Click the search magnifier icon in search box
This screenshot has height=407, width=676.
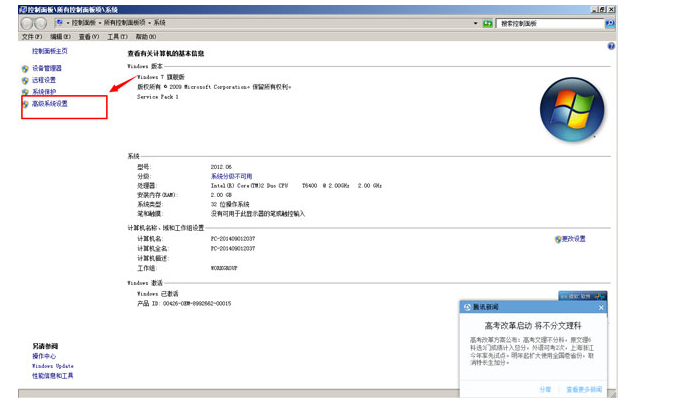click(x=610, y=22)
